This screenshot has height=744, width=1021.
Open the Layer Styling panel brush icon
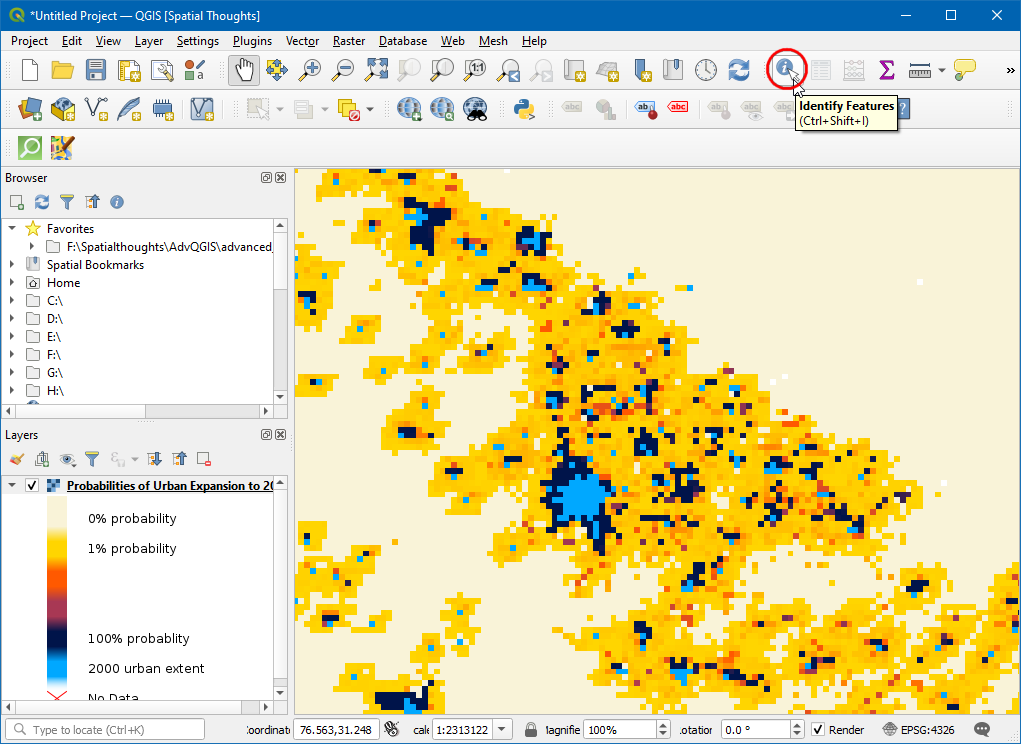point(17,459)
